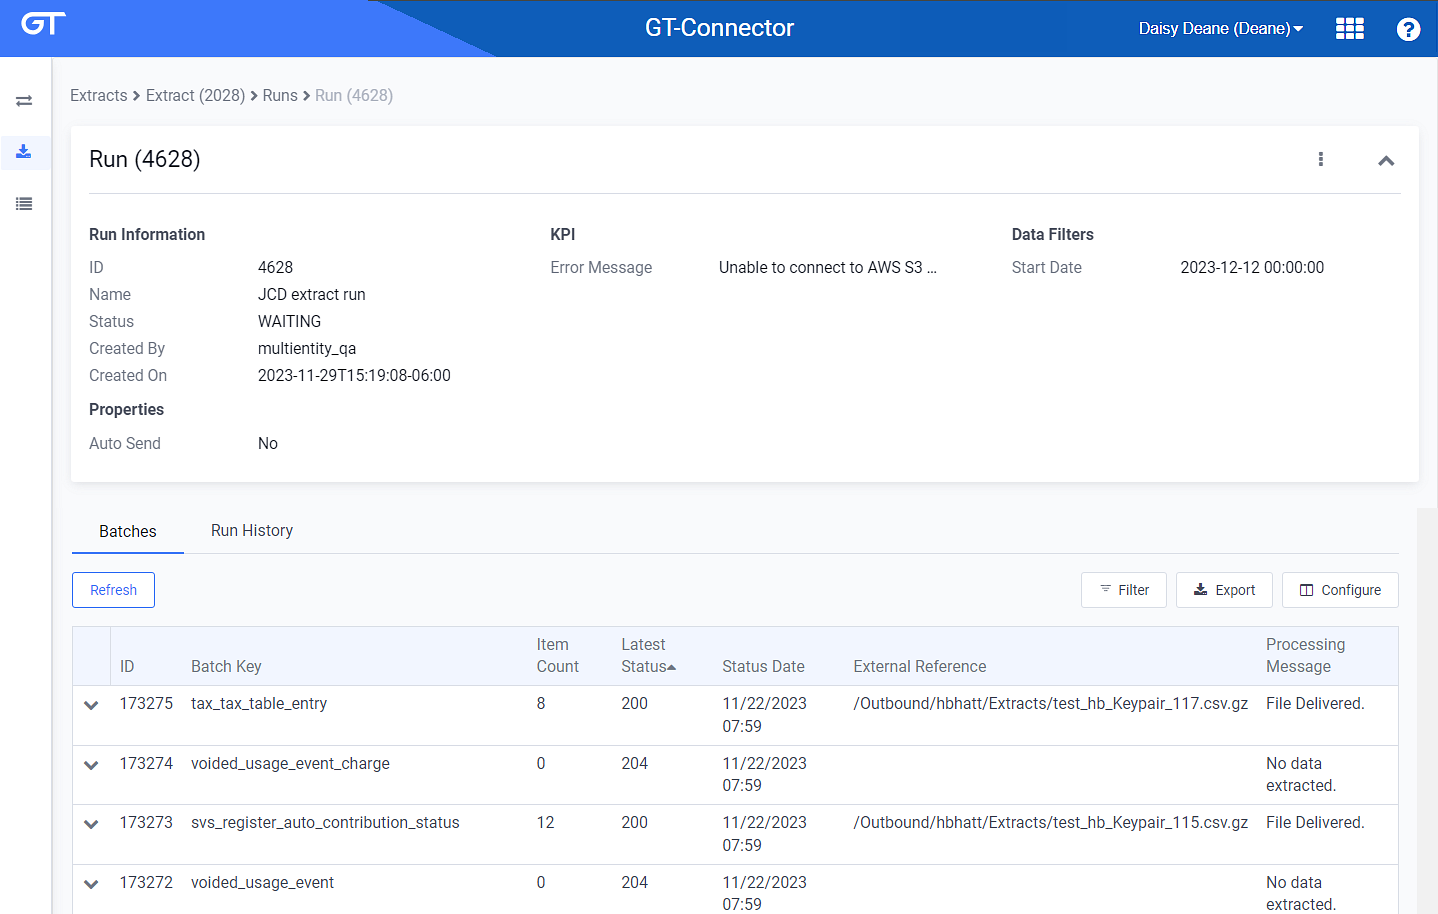Click external reference test_hb_Keypair_115.csv.gz

point(1050,822)
